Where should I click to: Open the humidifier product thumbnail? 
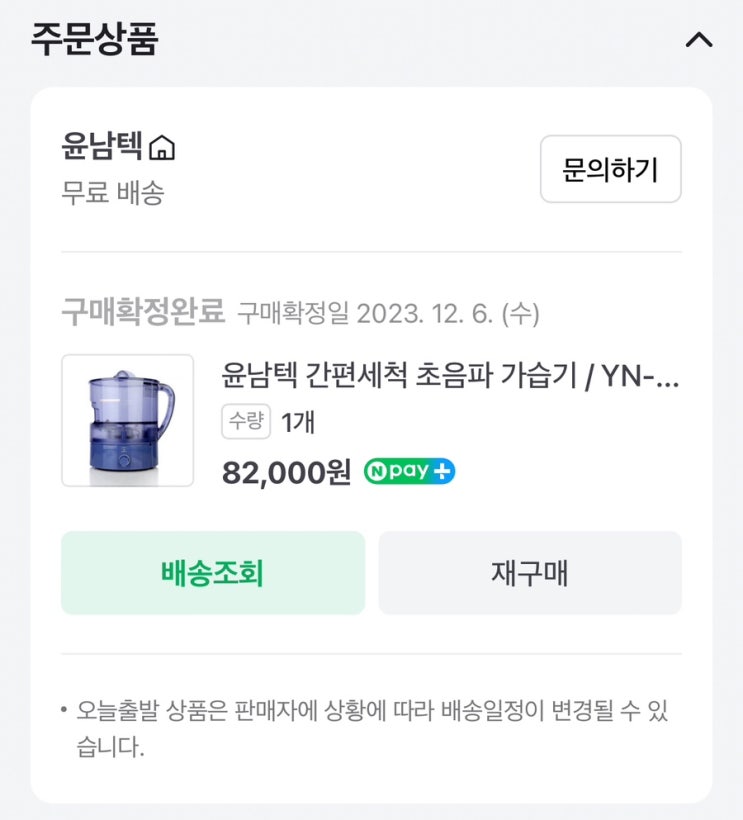tap(127, 420)
